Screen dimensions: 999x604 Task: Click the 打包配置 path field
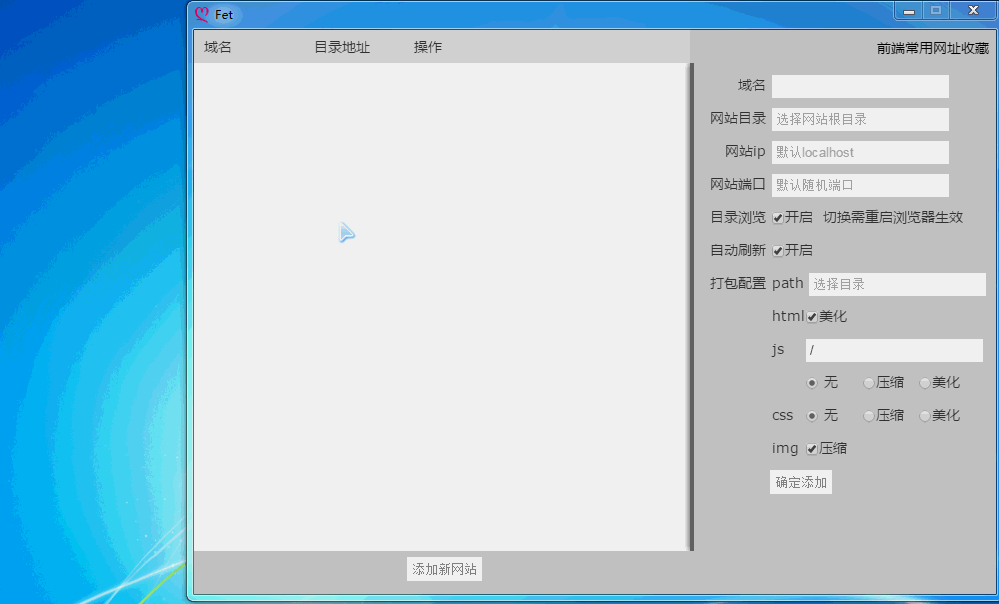coord(896,284)
